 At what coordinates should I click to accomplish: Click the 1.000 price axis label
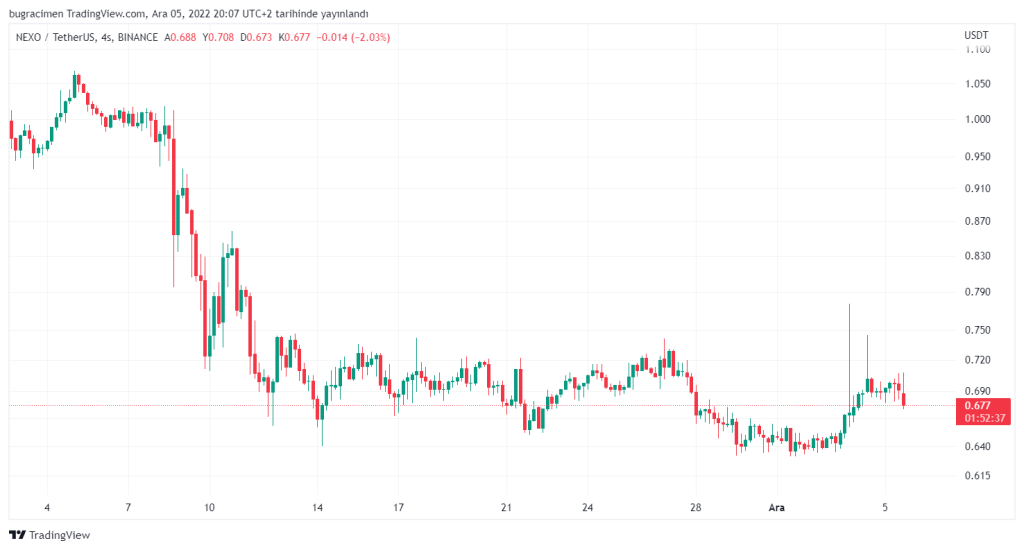click(977, 120)
